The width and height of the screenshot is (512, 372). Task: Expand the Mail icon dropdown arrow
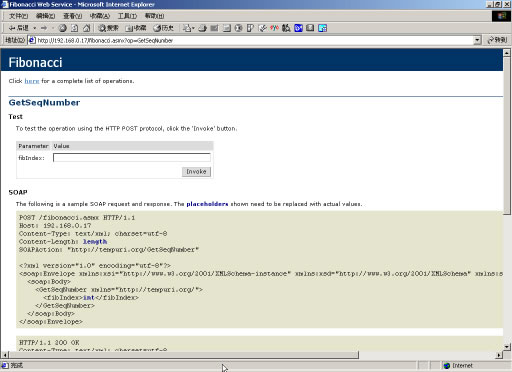(x=193, y=28)
